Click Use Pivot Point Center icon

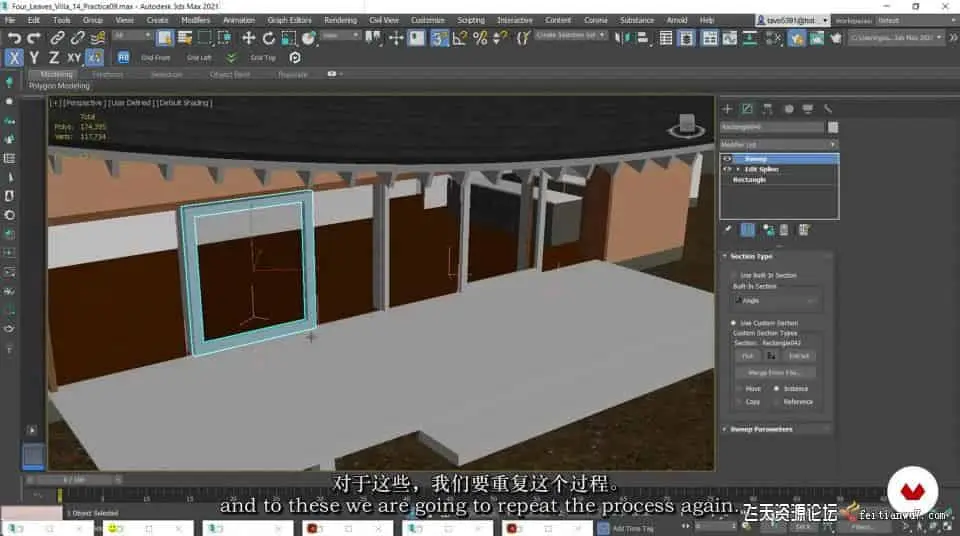tap(372, 38)
